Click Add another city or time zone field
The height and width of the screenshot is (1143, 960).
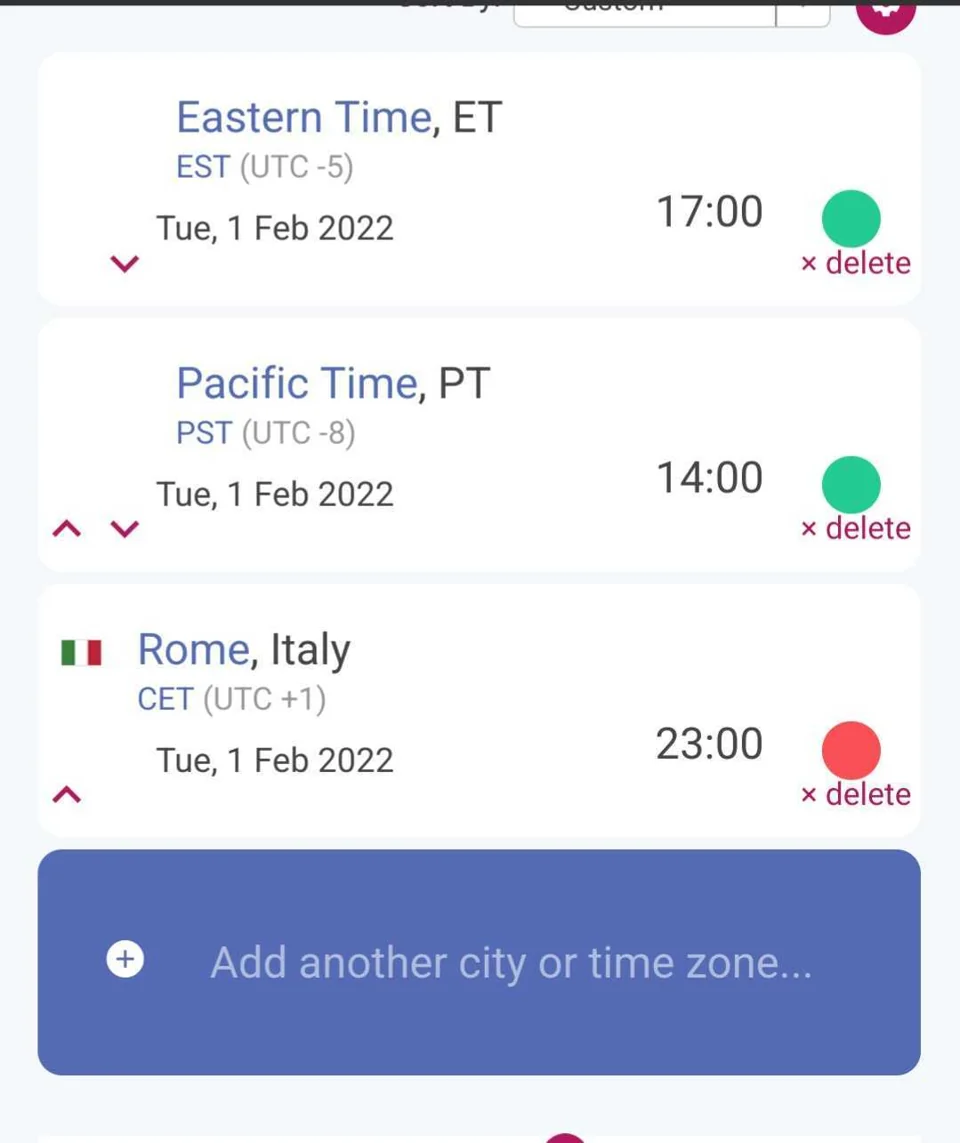[x=479, y=962]
